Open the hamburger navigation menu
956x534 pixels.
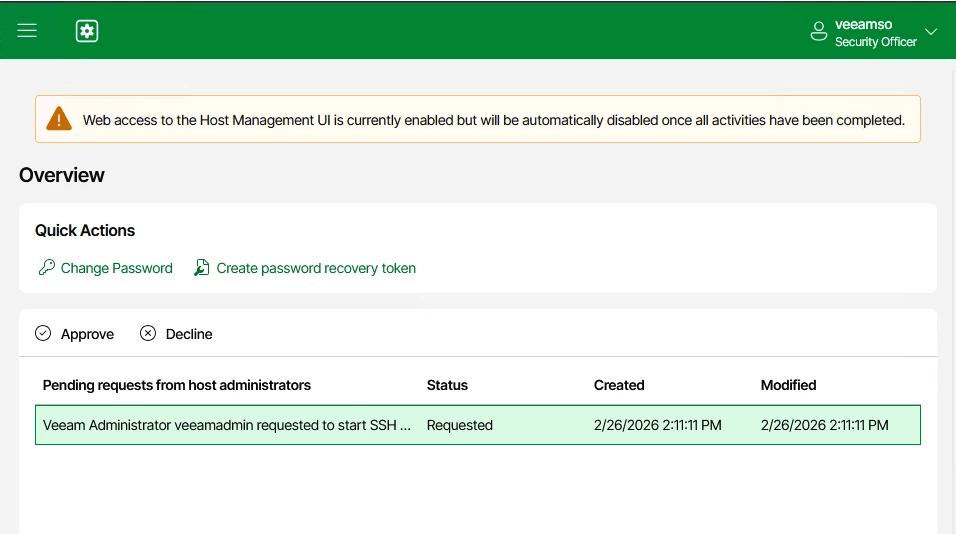[x=27, y=30]
